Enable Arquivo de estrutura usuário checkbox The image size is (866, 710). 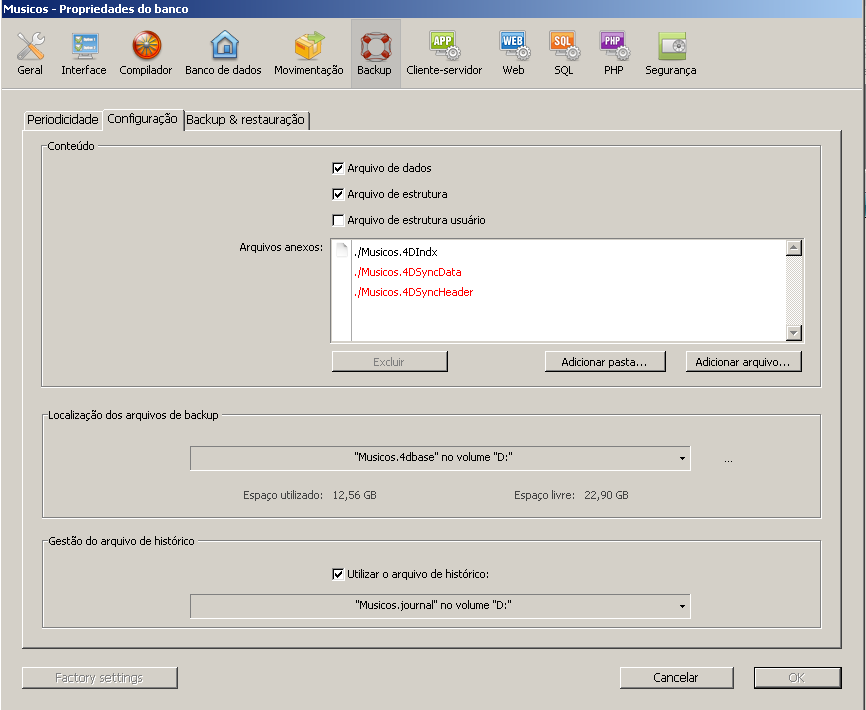click(x=338, y=220)
